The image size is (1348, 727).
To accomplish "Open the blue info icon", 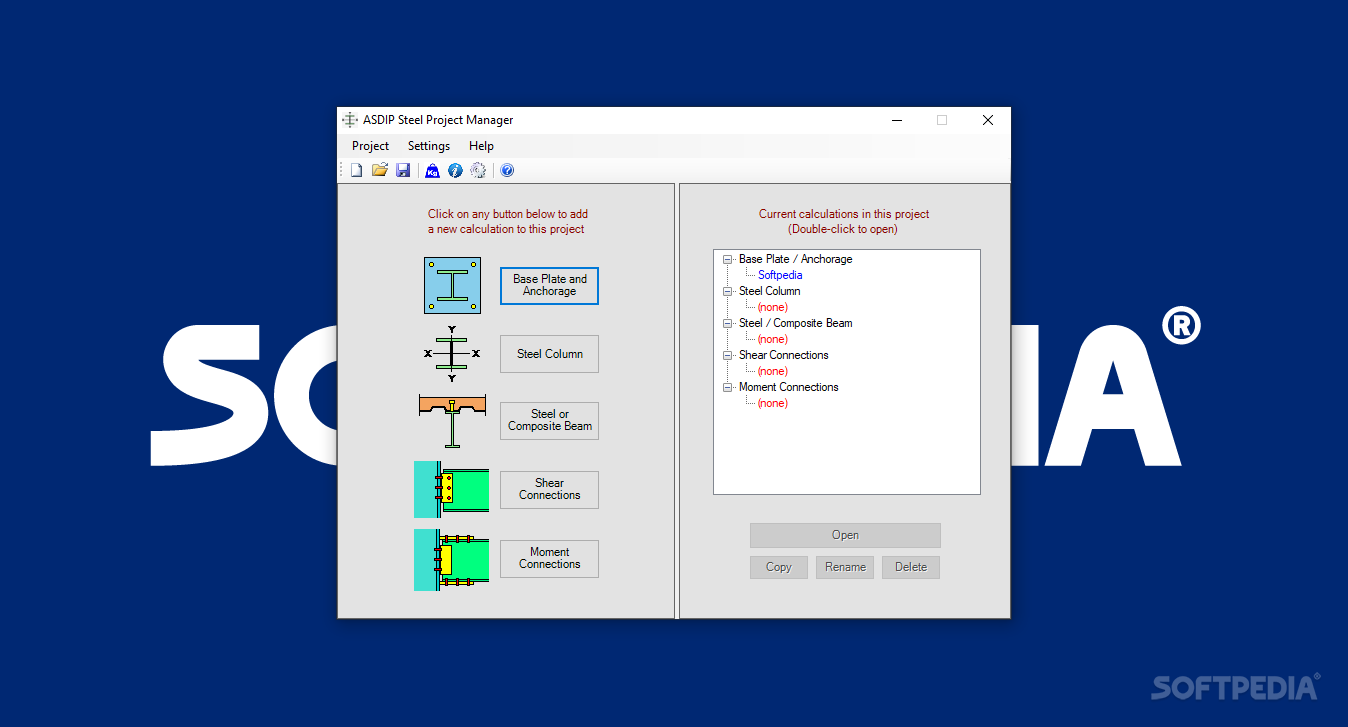I will point(455,171).
